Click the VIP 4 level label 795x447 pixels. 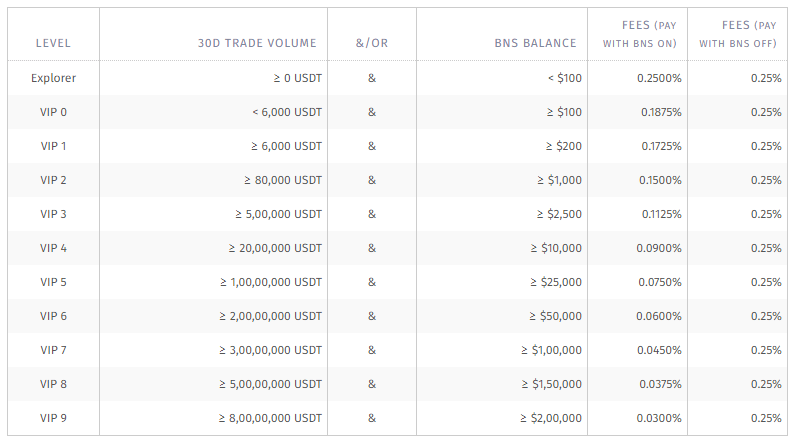click(x=53, y=248)
